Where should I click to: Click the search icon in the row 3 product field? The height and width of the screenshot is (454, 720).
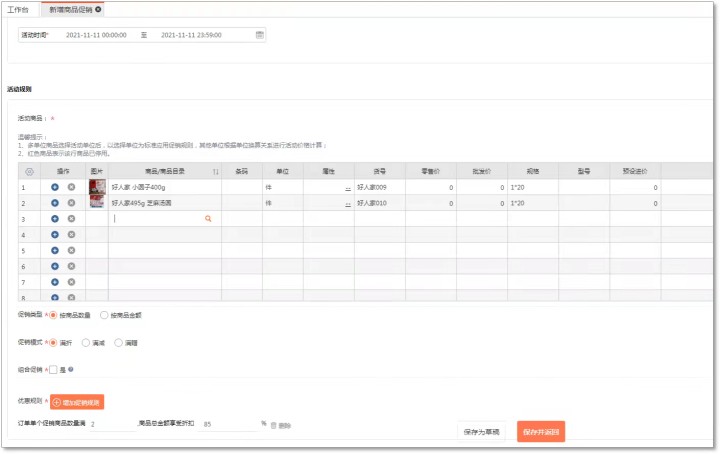click(x=208, y=218)
